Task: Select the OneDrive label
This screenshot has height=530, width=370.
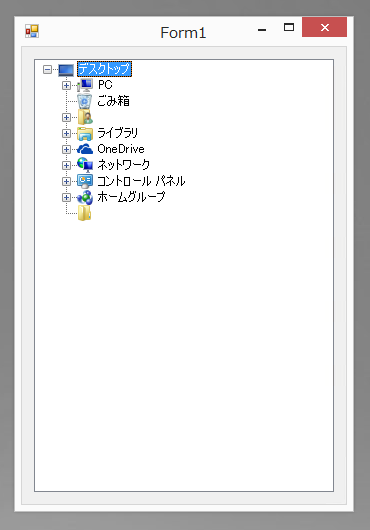Action: pos(121,149)
